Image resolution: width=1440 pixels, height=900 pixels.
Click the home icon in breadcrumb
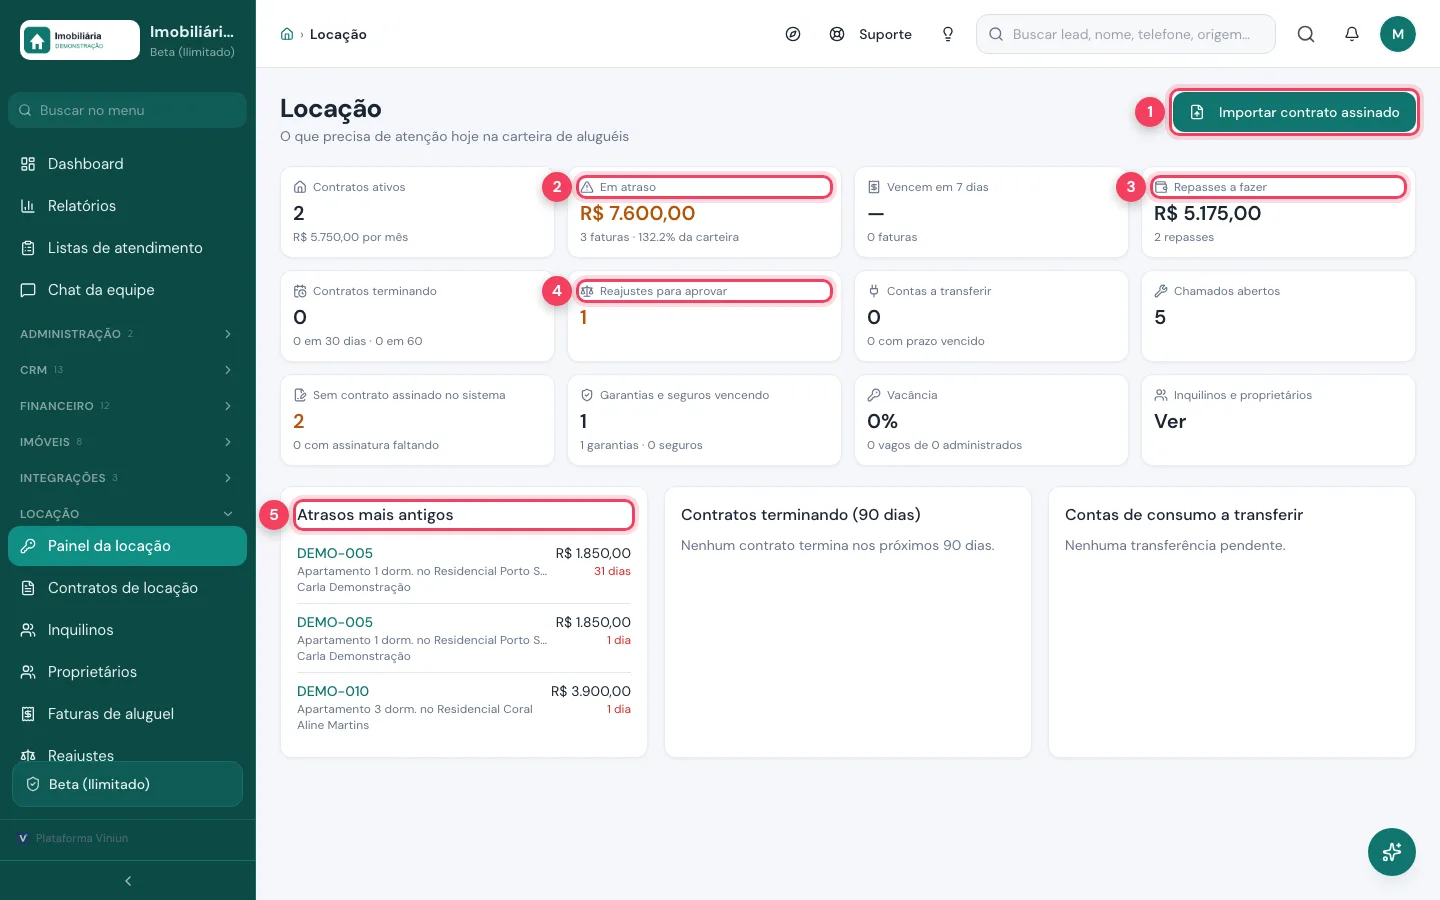coord(287,34)
